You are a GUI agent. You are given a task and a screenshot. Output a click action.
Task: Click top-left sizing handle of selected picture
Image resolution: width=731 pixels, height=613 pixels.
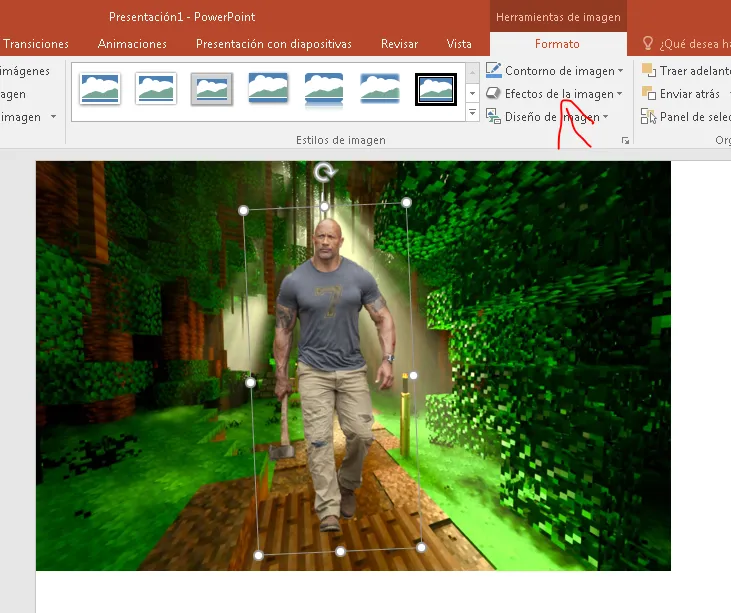coord(243,211)
